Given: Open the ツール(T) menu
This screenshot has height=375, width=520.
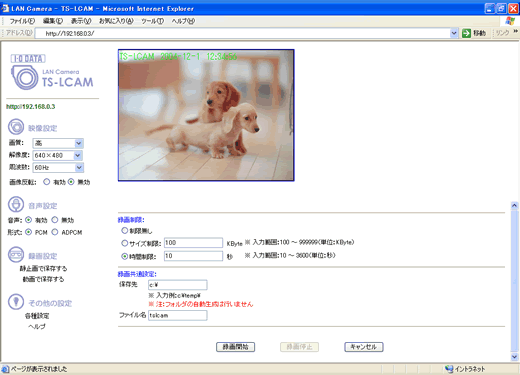Looking at the screenshot, I should [152, 21].
